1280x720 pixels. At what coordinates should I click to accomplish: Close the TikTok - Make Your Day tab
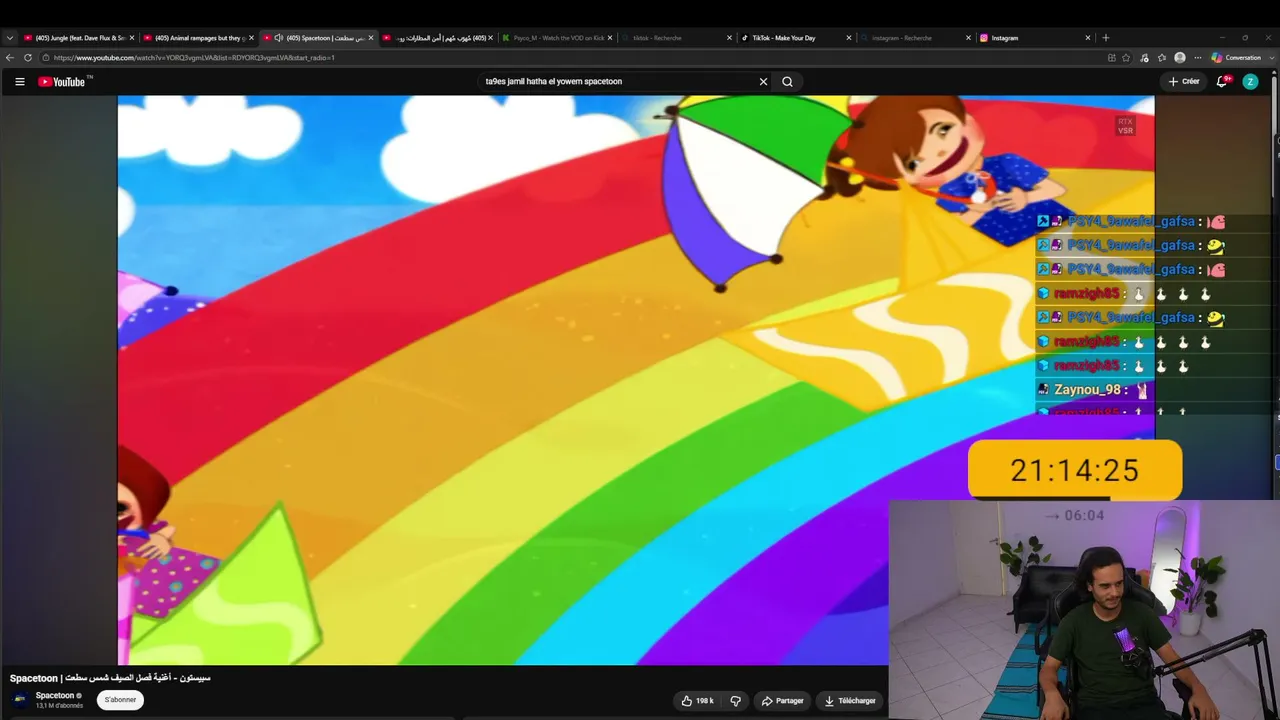tap(849, 38)
